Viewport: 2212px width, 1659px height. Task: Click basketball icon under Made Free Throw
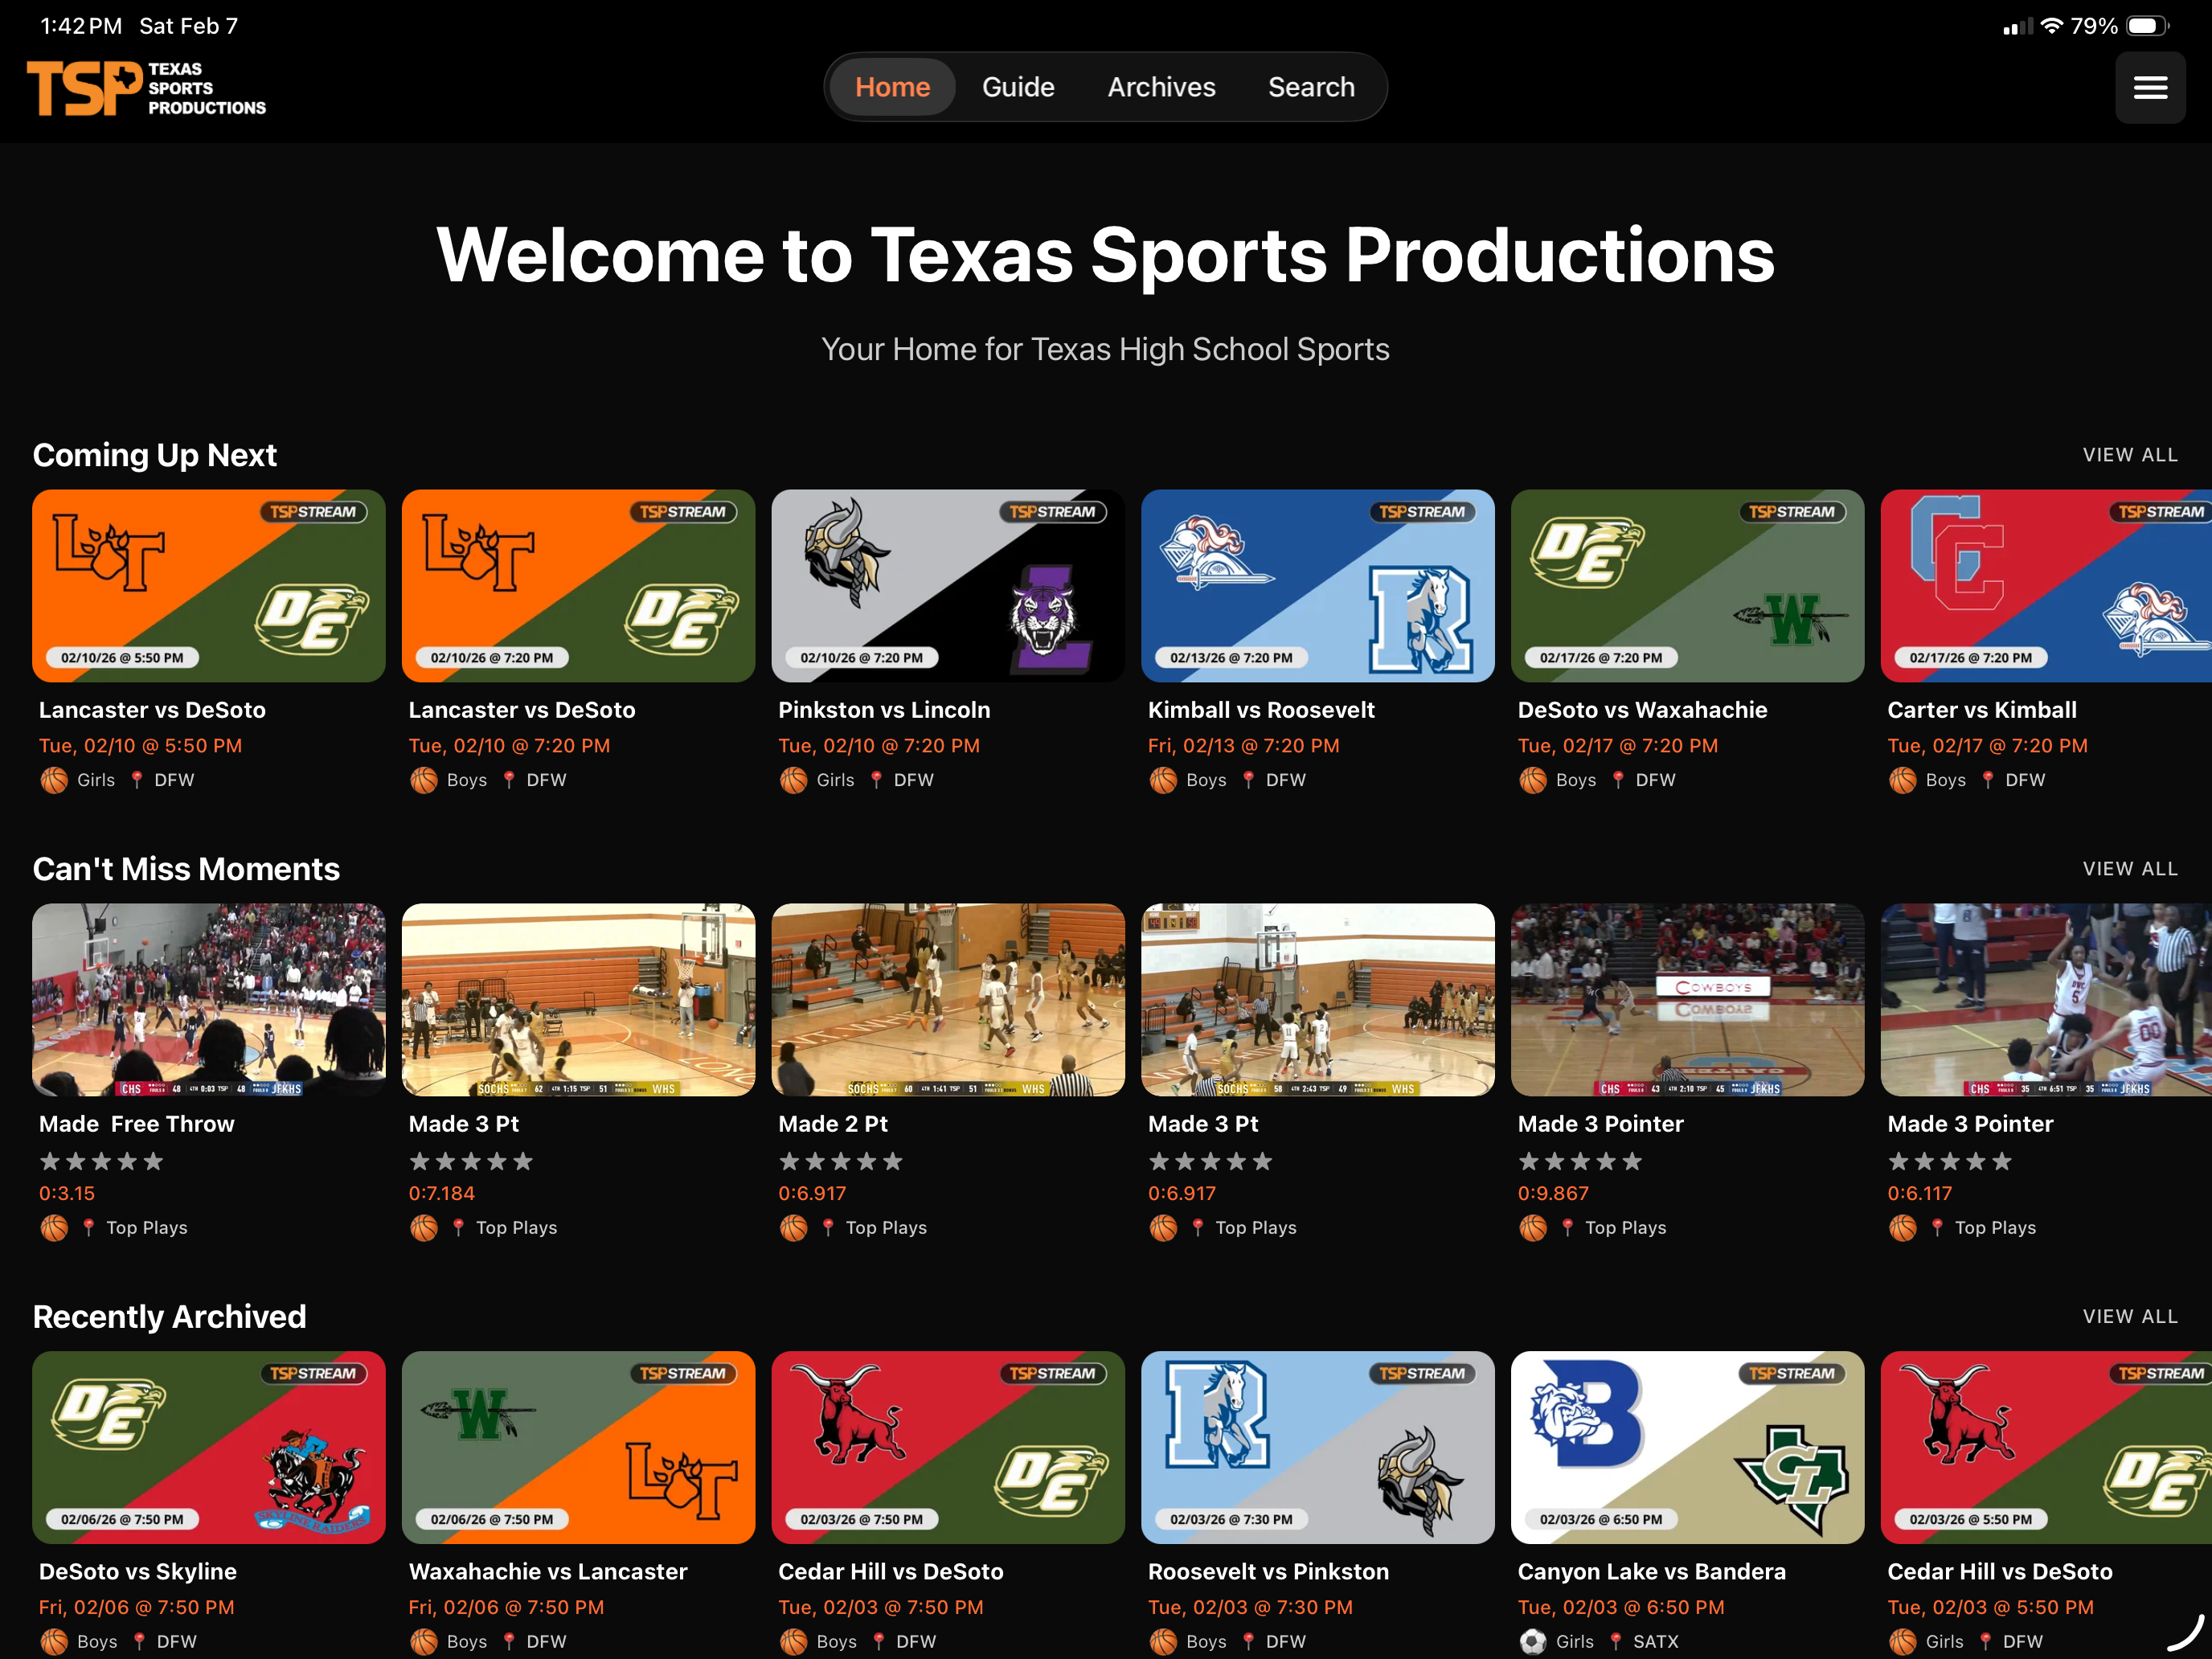tap(54, 1228)
